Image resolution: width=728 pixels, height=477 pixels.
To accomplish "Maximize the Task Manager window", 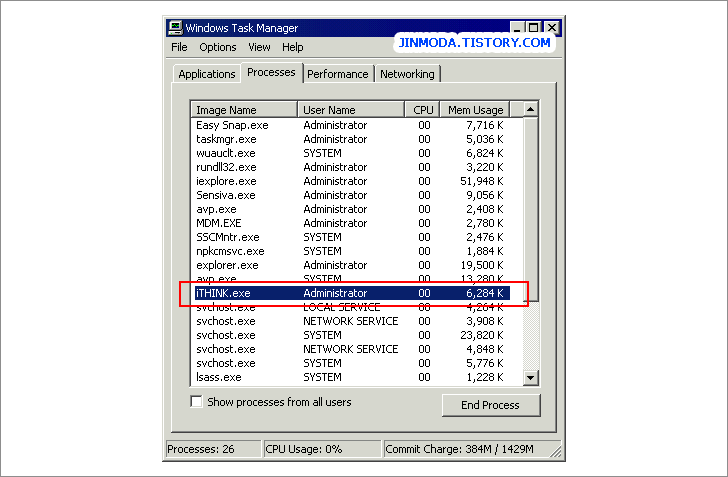I will click(x=533, y=28).
